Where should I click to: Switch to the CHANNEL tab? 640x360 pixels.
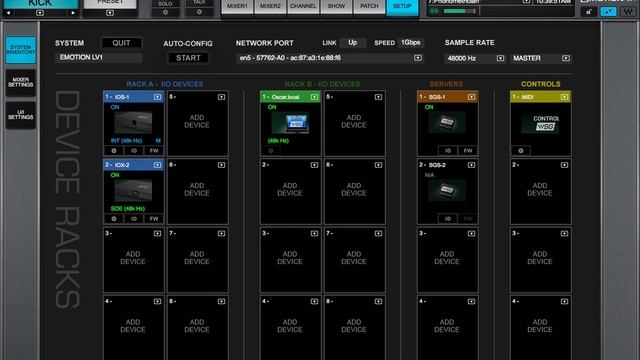tap(303, 6)
